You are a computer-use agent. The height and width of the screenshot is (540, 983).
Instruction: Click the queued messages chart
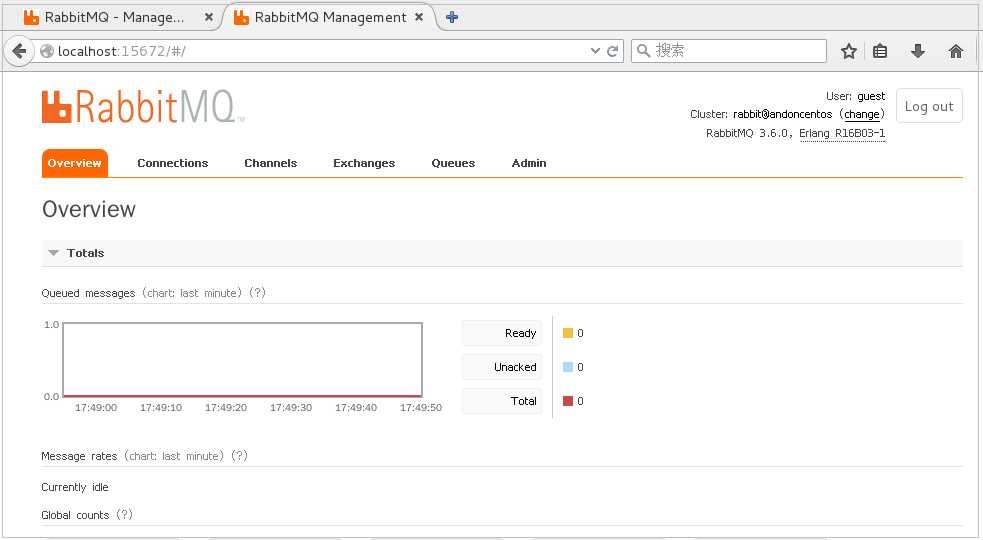click(243, 360)
